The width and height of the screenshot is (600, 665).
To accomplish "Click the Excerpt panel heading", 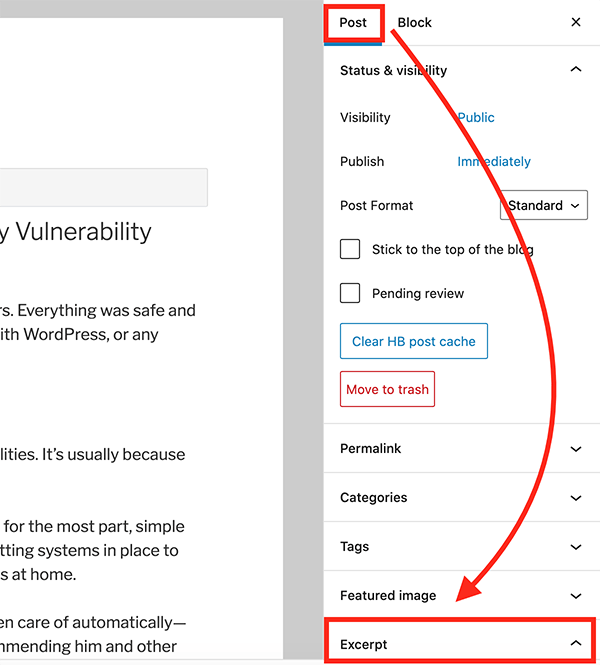I will pos(364,644).
